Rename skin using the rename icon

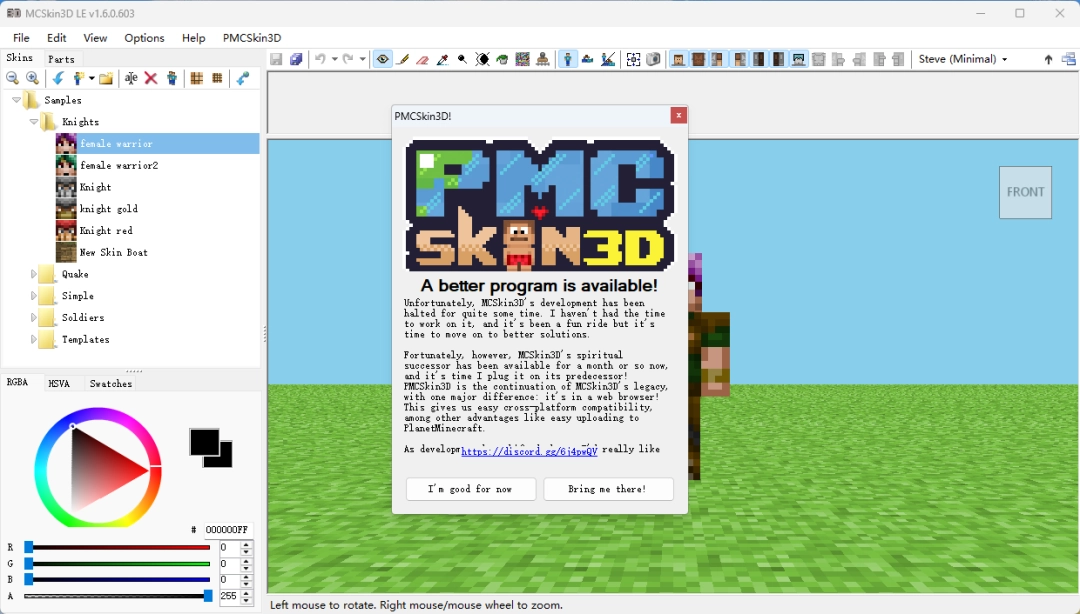tap(131, 78)
